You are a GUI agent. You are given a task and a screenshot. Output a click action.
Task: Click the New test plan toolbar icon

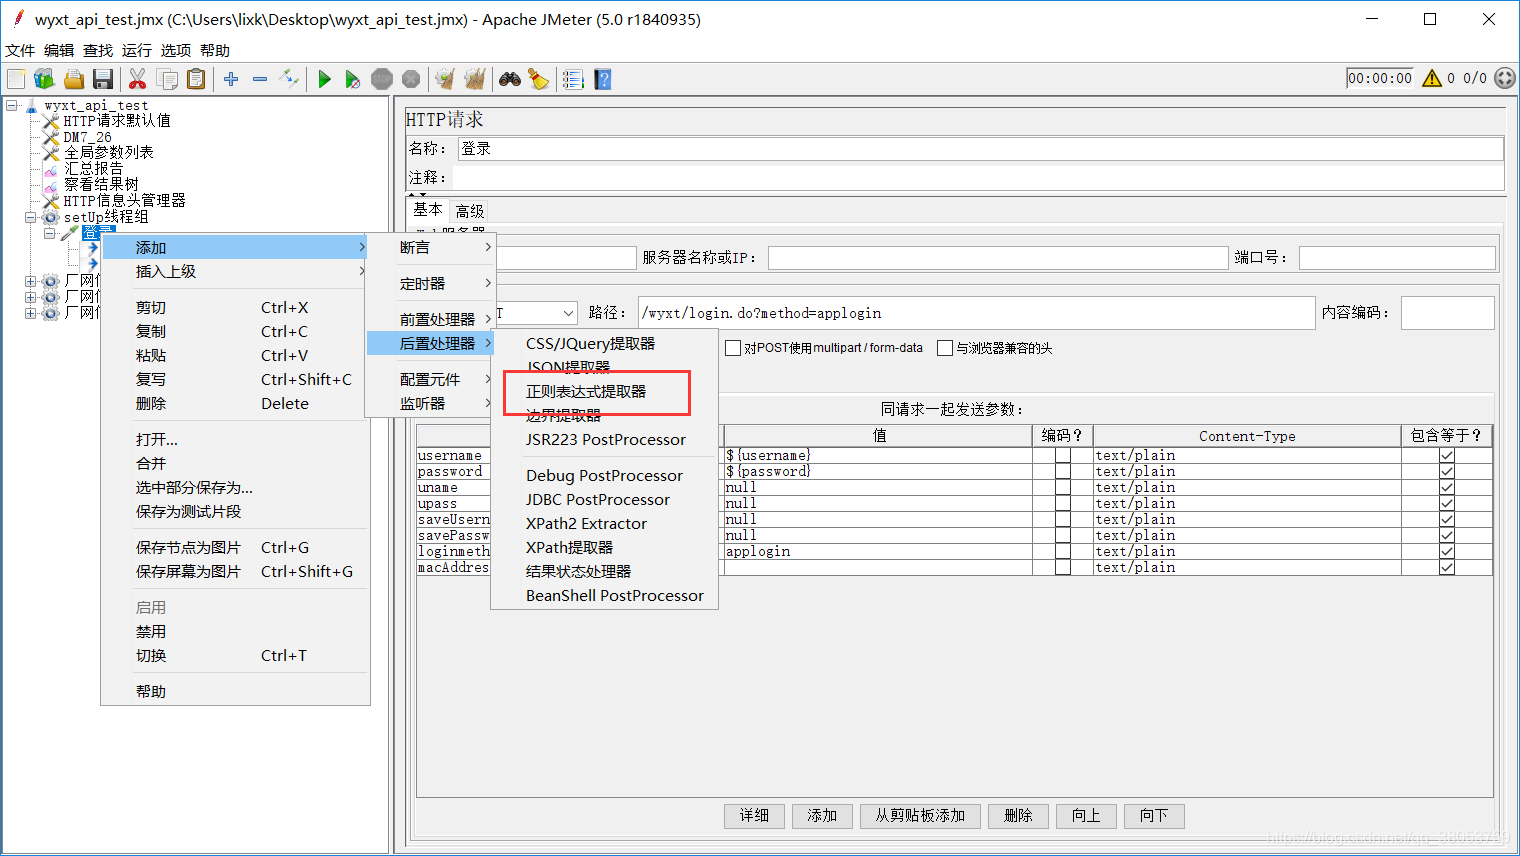tap(16, 79)
